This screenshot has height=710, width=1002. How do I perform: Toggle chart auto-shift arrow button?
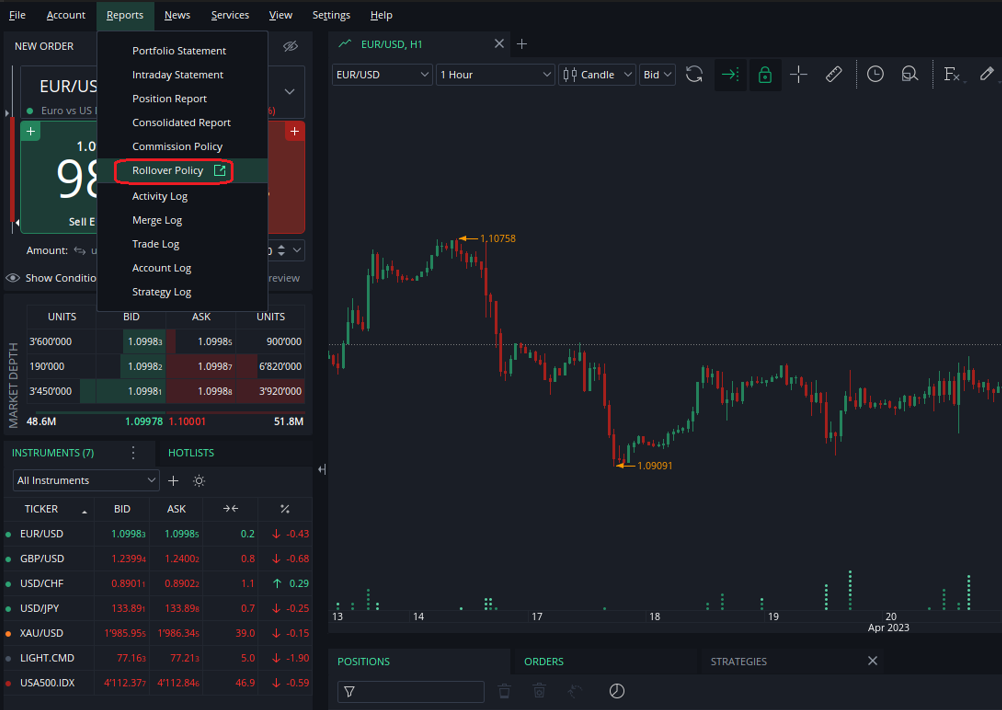pyautogui.click(x=730, y=75)
